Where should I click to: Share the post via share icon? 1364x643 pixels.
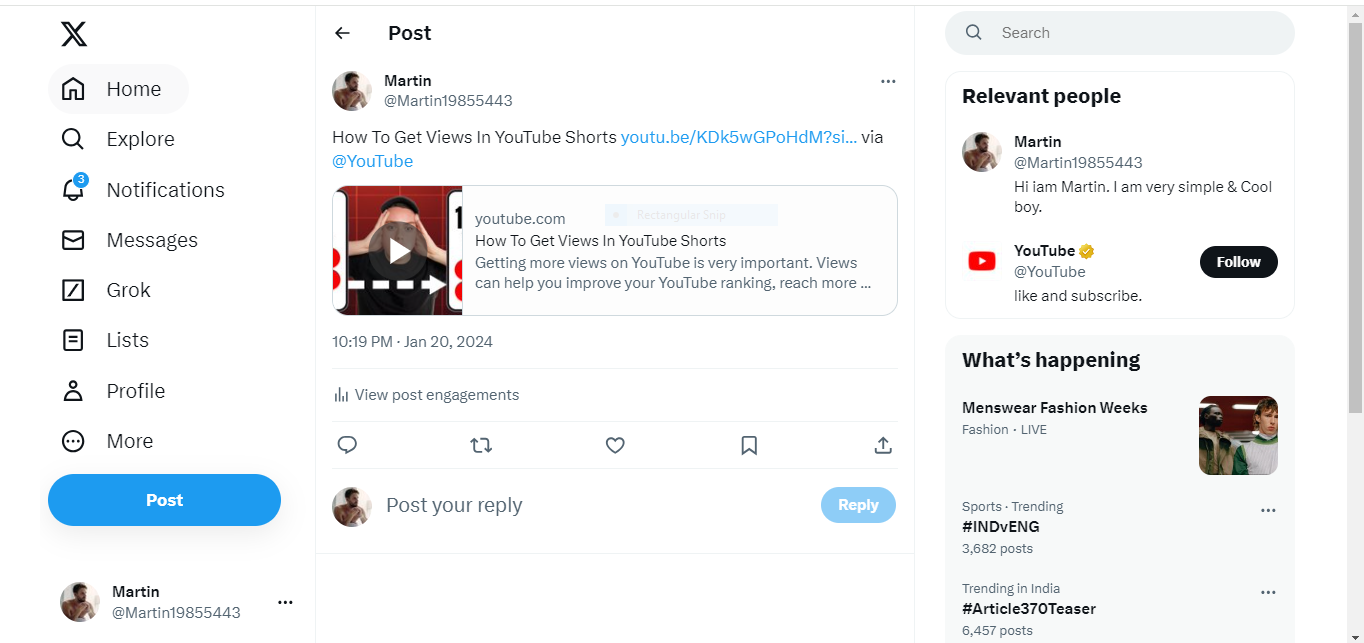883,445
